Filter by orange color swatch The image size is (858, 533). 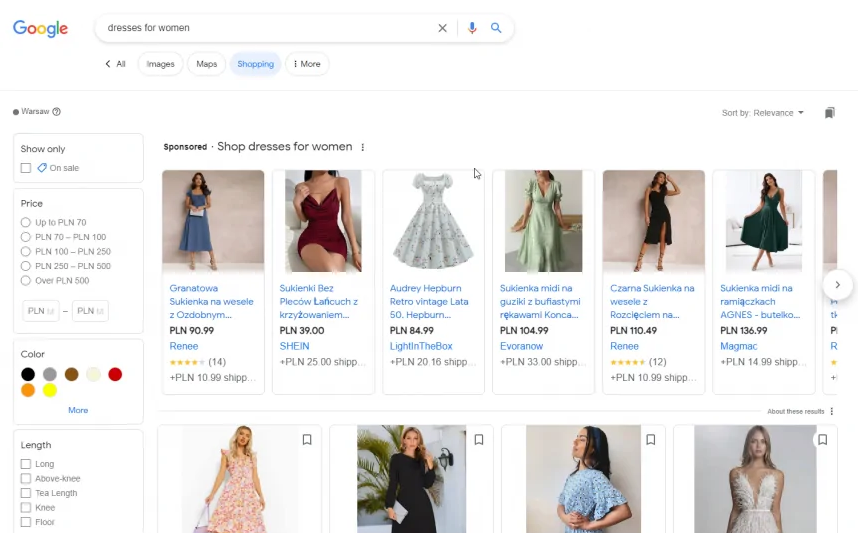[28, 390]
